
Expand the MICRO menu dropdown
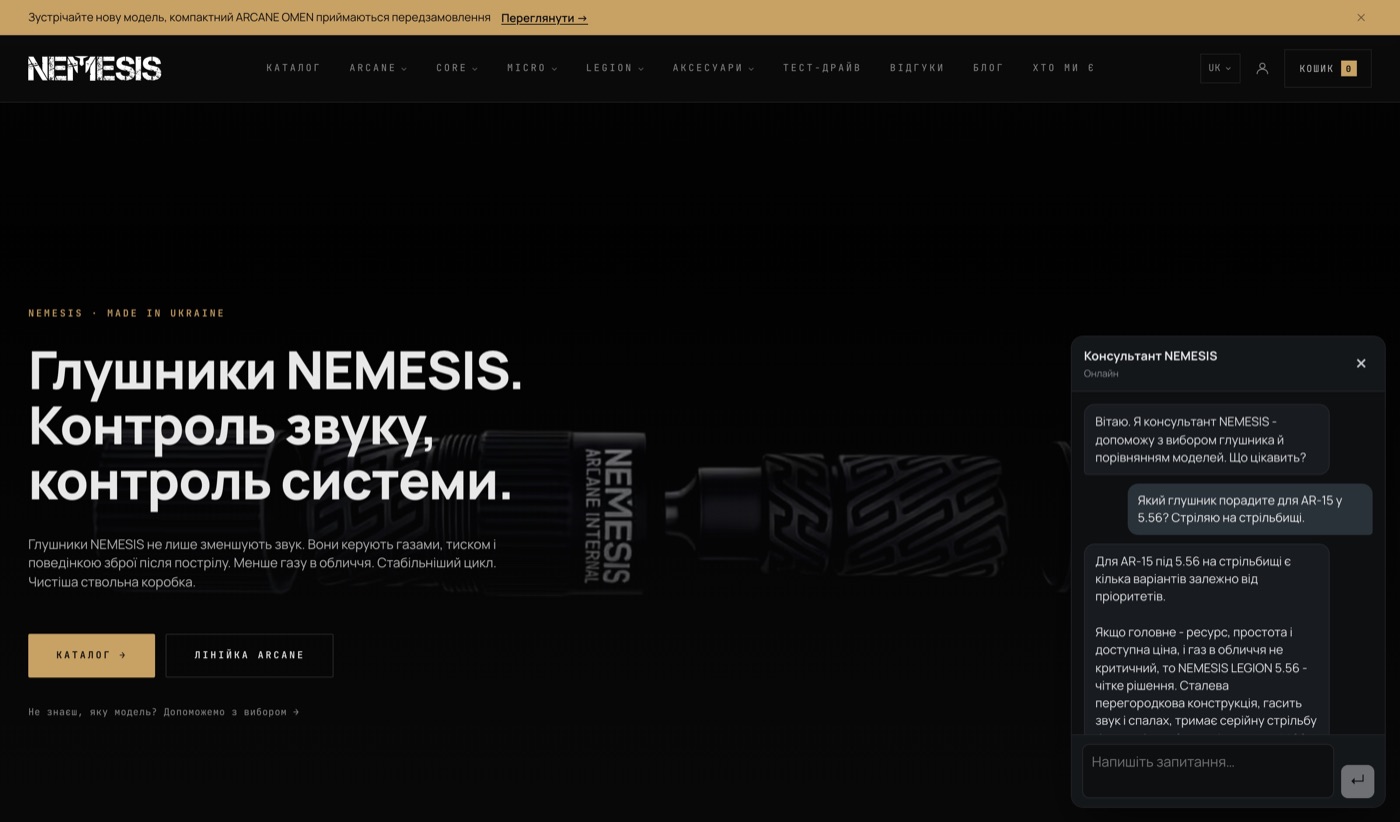pos(532,68)
